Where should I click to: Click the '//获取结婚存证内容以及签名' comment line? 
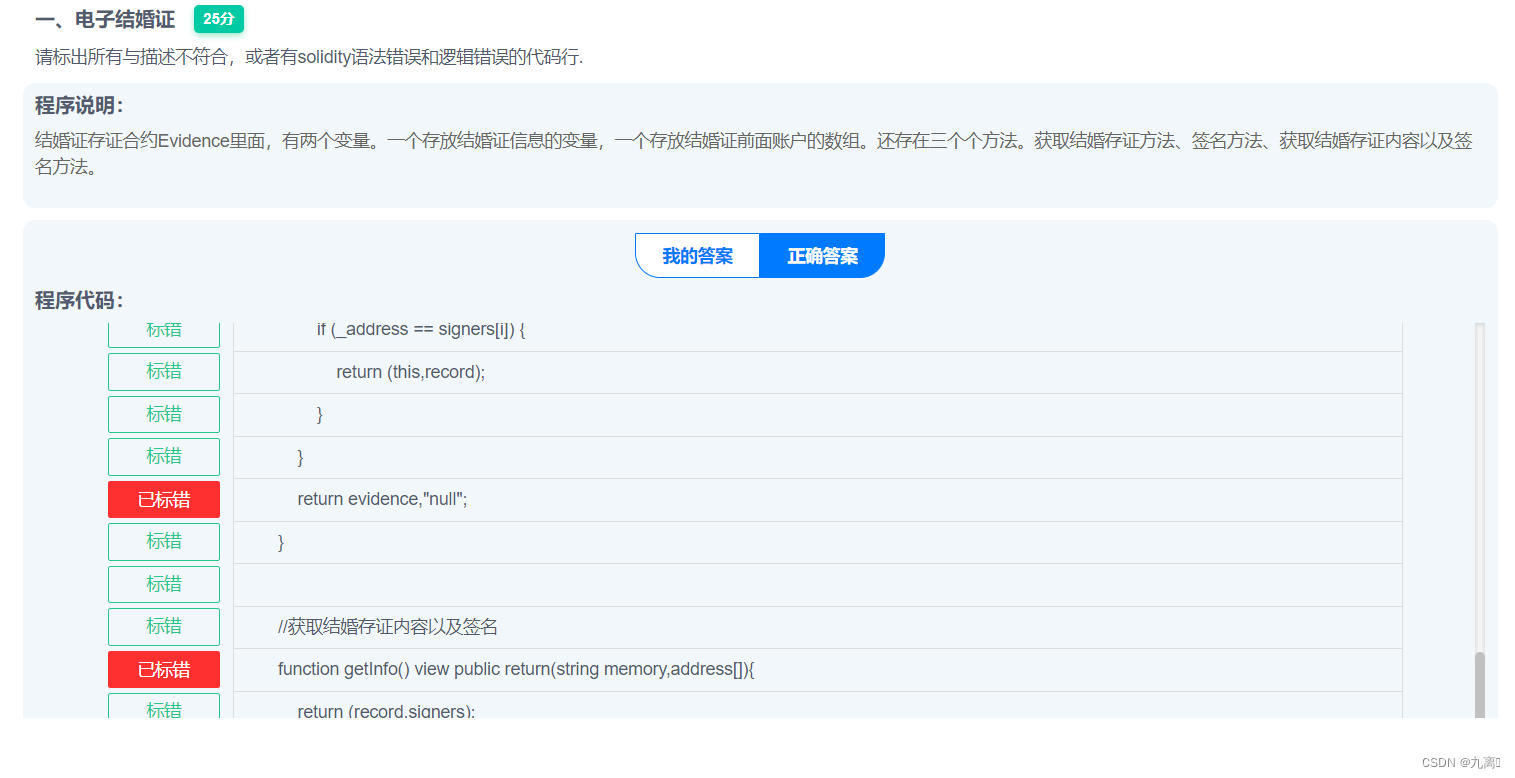(x=818, y=627)
